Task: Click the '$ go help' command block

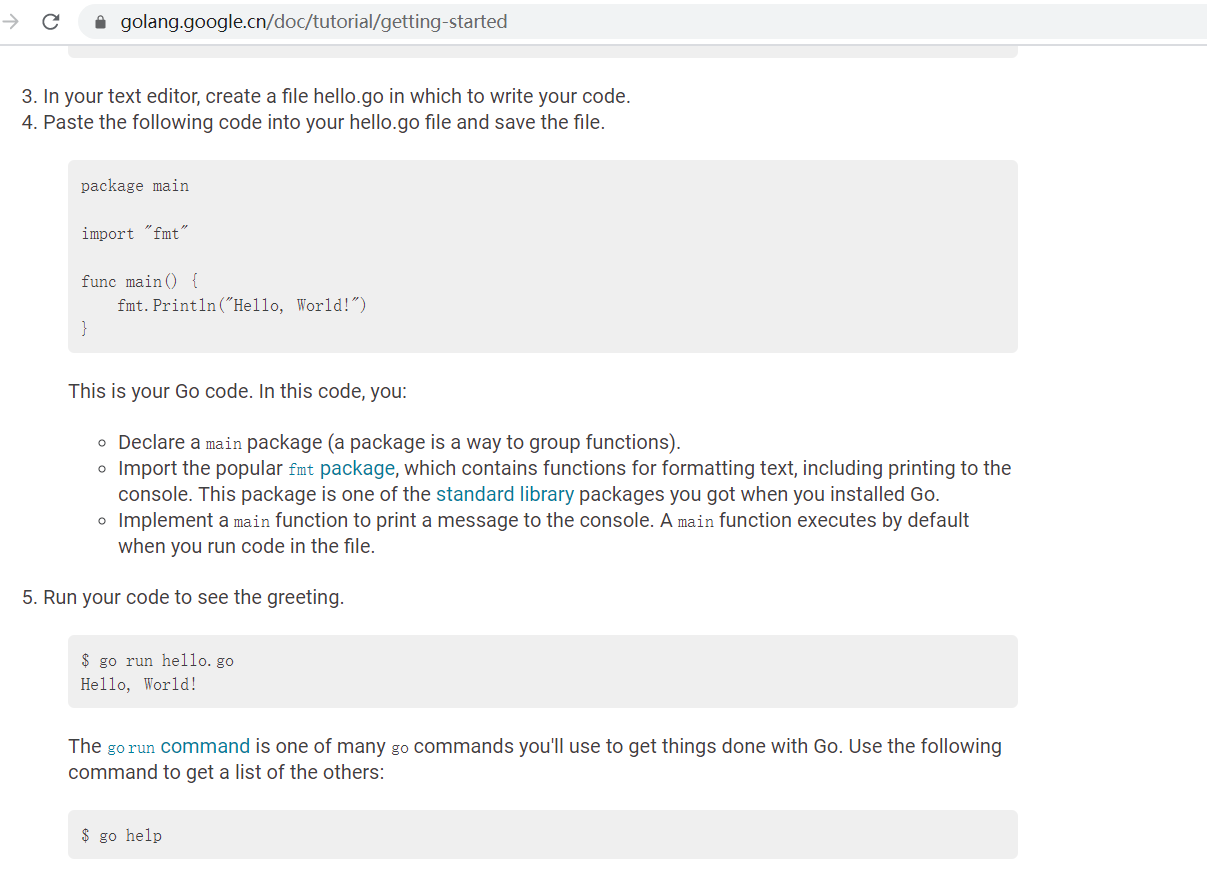Action: pos(543,835)
